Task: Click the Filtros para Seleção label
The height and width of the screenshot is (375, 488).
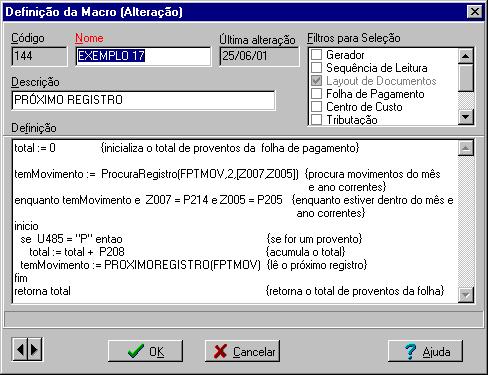Action: pyautogui.click(x=354, y=38)
